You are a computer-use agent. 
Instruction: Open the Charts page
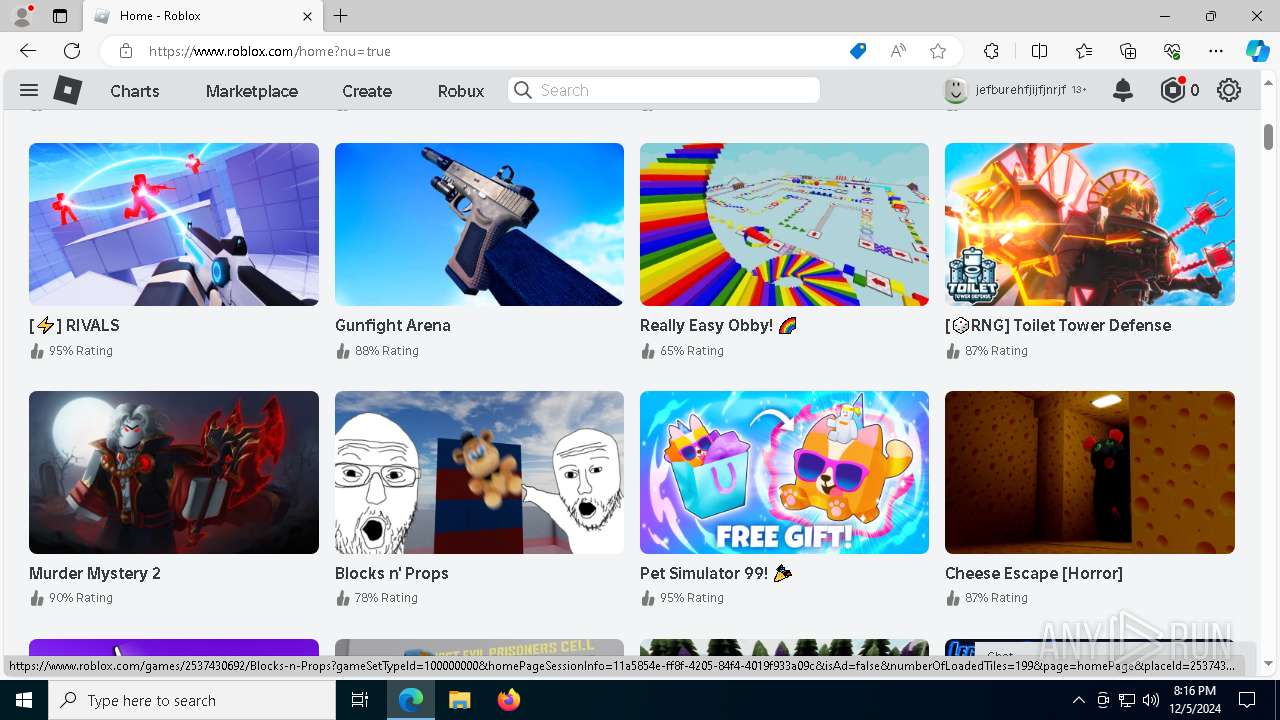(x=135, y=91)
